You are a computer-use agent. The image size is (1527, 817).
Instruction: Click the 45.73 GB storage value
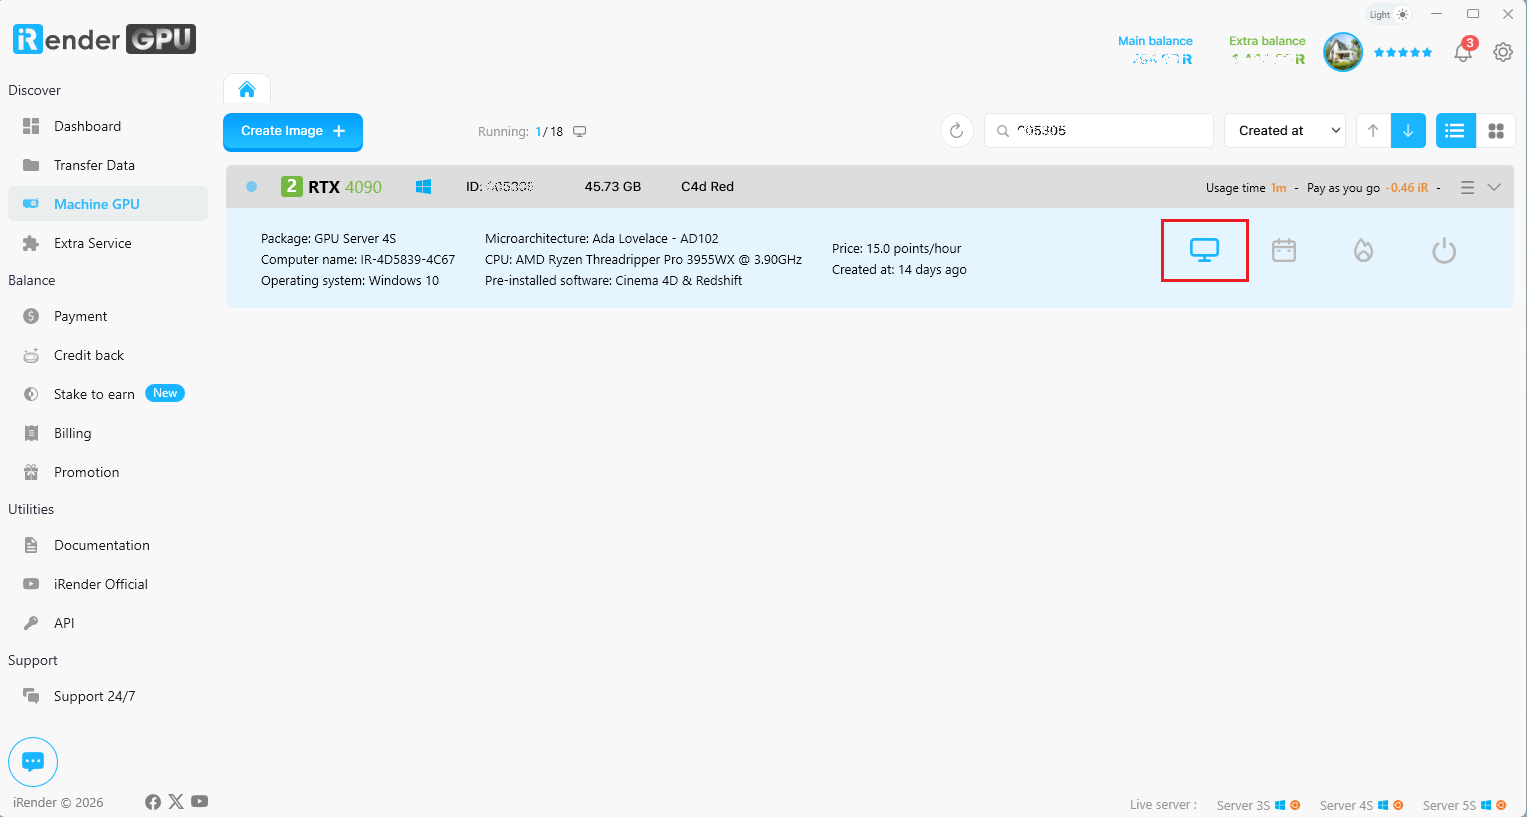[613, 187]
